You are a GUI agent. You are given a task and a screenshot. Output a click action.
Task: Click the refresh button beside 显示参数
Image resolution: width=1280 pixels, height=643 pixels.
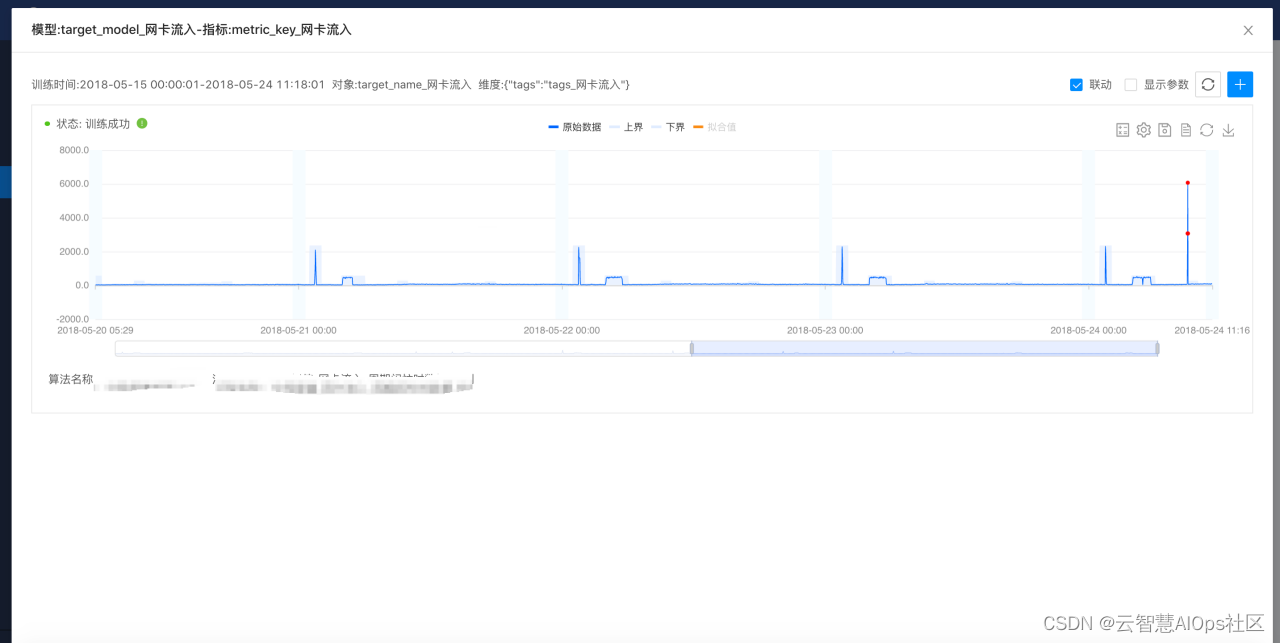click(x=1208, y=84)
